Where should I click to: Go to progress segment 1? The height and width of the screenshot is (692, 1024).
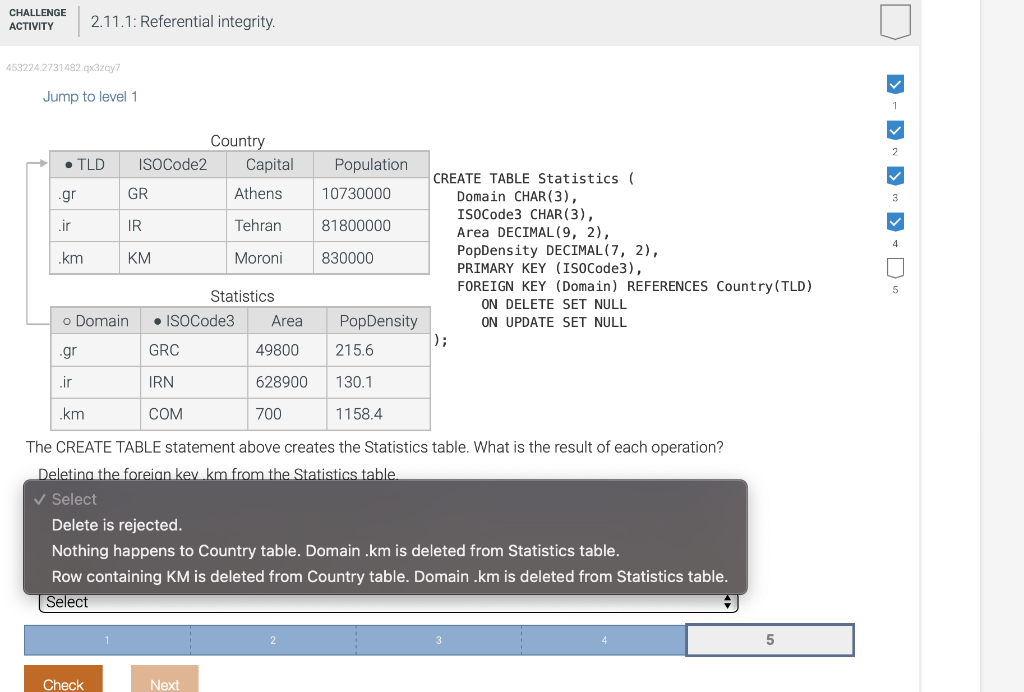pyautogui.click(x=107, y=640)
